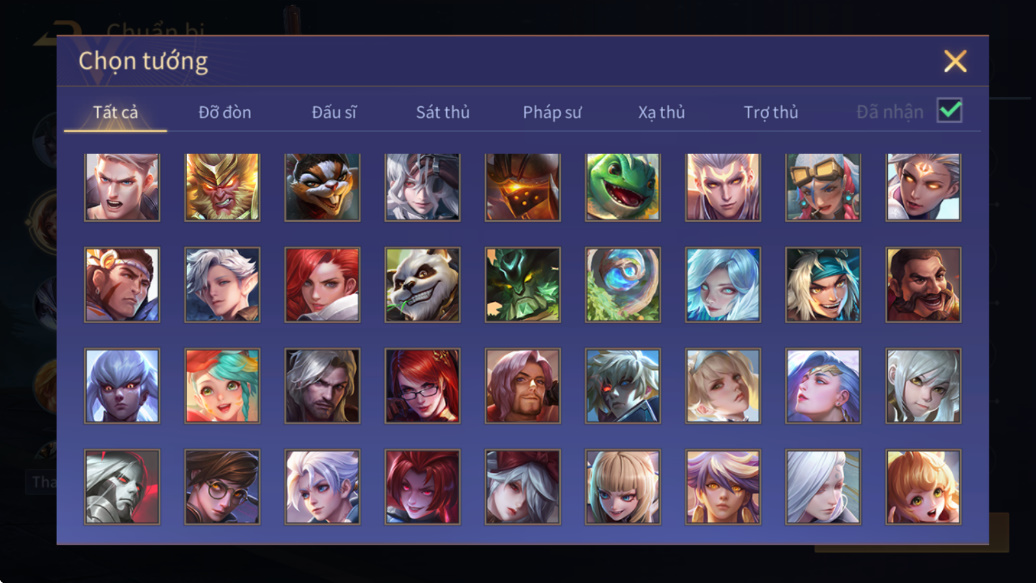The image size is (1036, 583).
Task: Choose the green chameleon hero portrait
Action: tap(622, 187)
